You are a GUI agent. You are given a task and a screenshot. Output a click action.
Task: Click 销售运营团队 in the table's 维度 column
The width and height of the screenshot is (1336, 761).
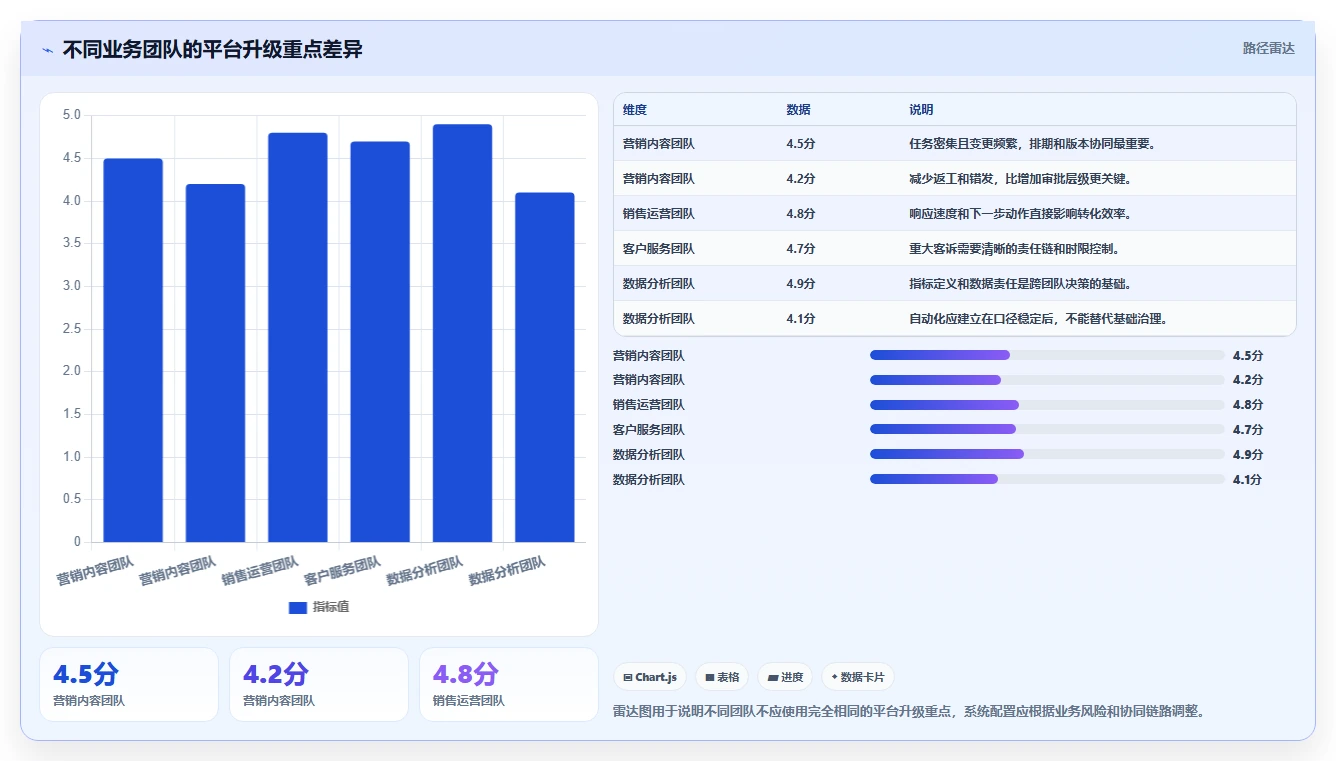pyautogui.click(x=659, y=214)
